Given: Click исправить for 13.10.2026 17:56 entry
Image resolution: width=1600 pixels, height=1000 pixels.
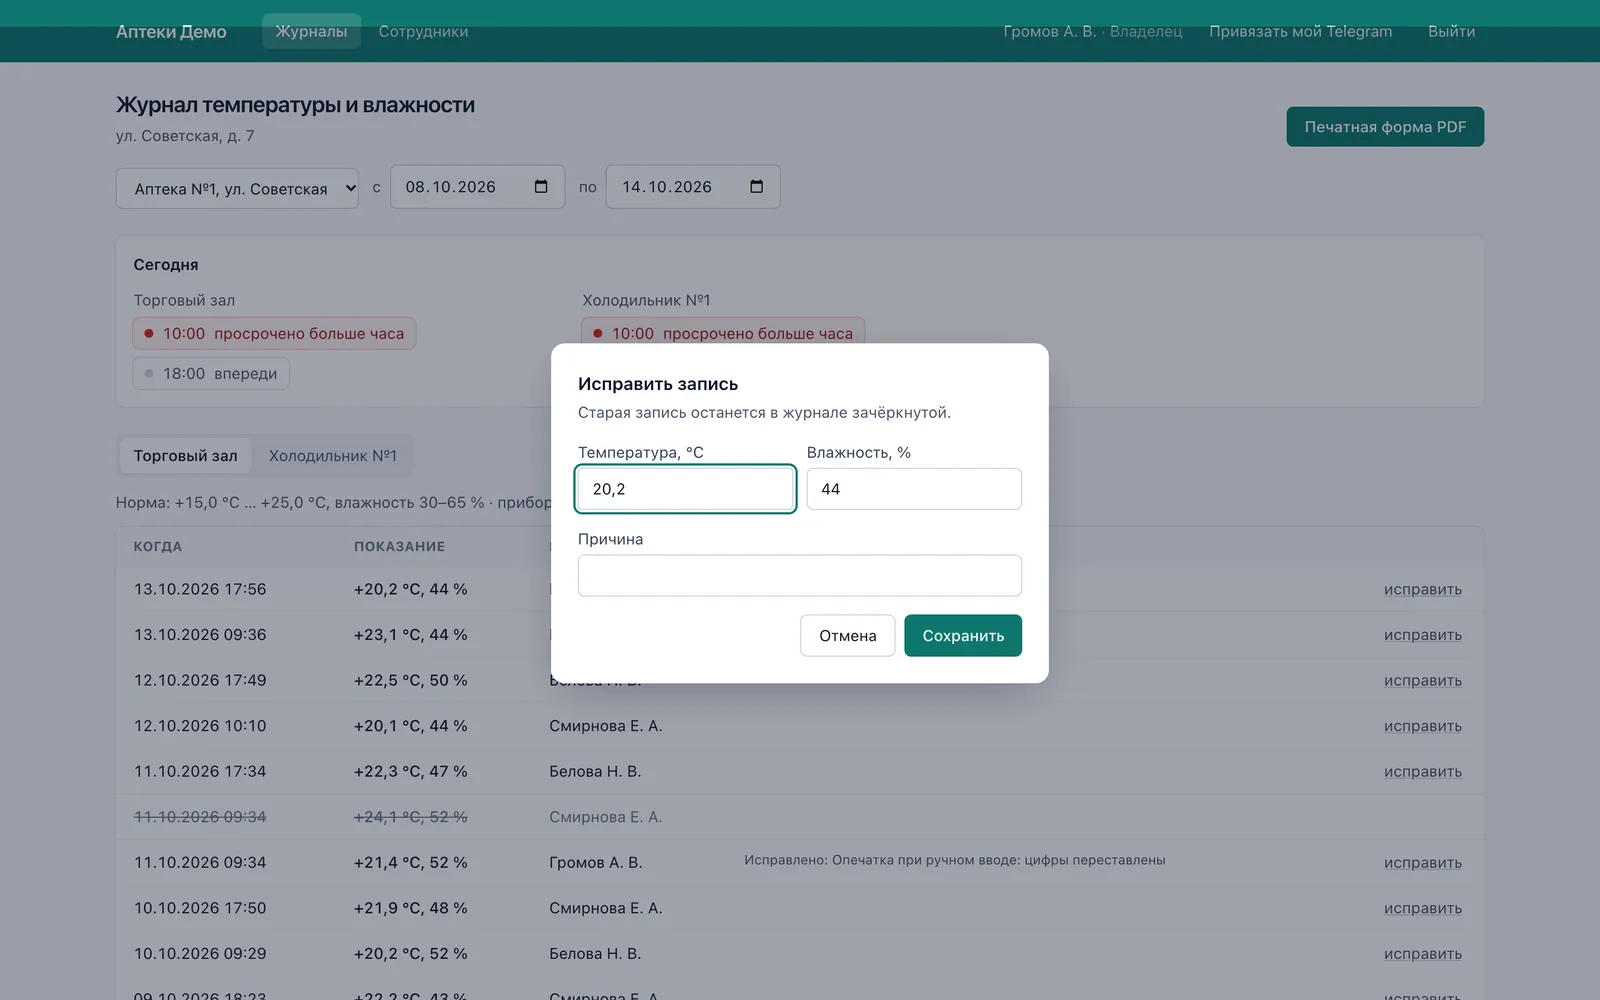Looking at the screenshot, I should coord(1423,590).
